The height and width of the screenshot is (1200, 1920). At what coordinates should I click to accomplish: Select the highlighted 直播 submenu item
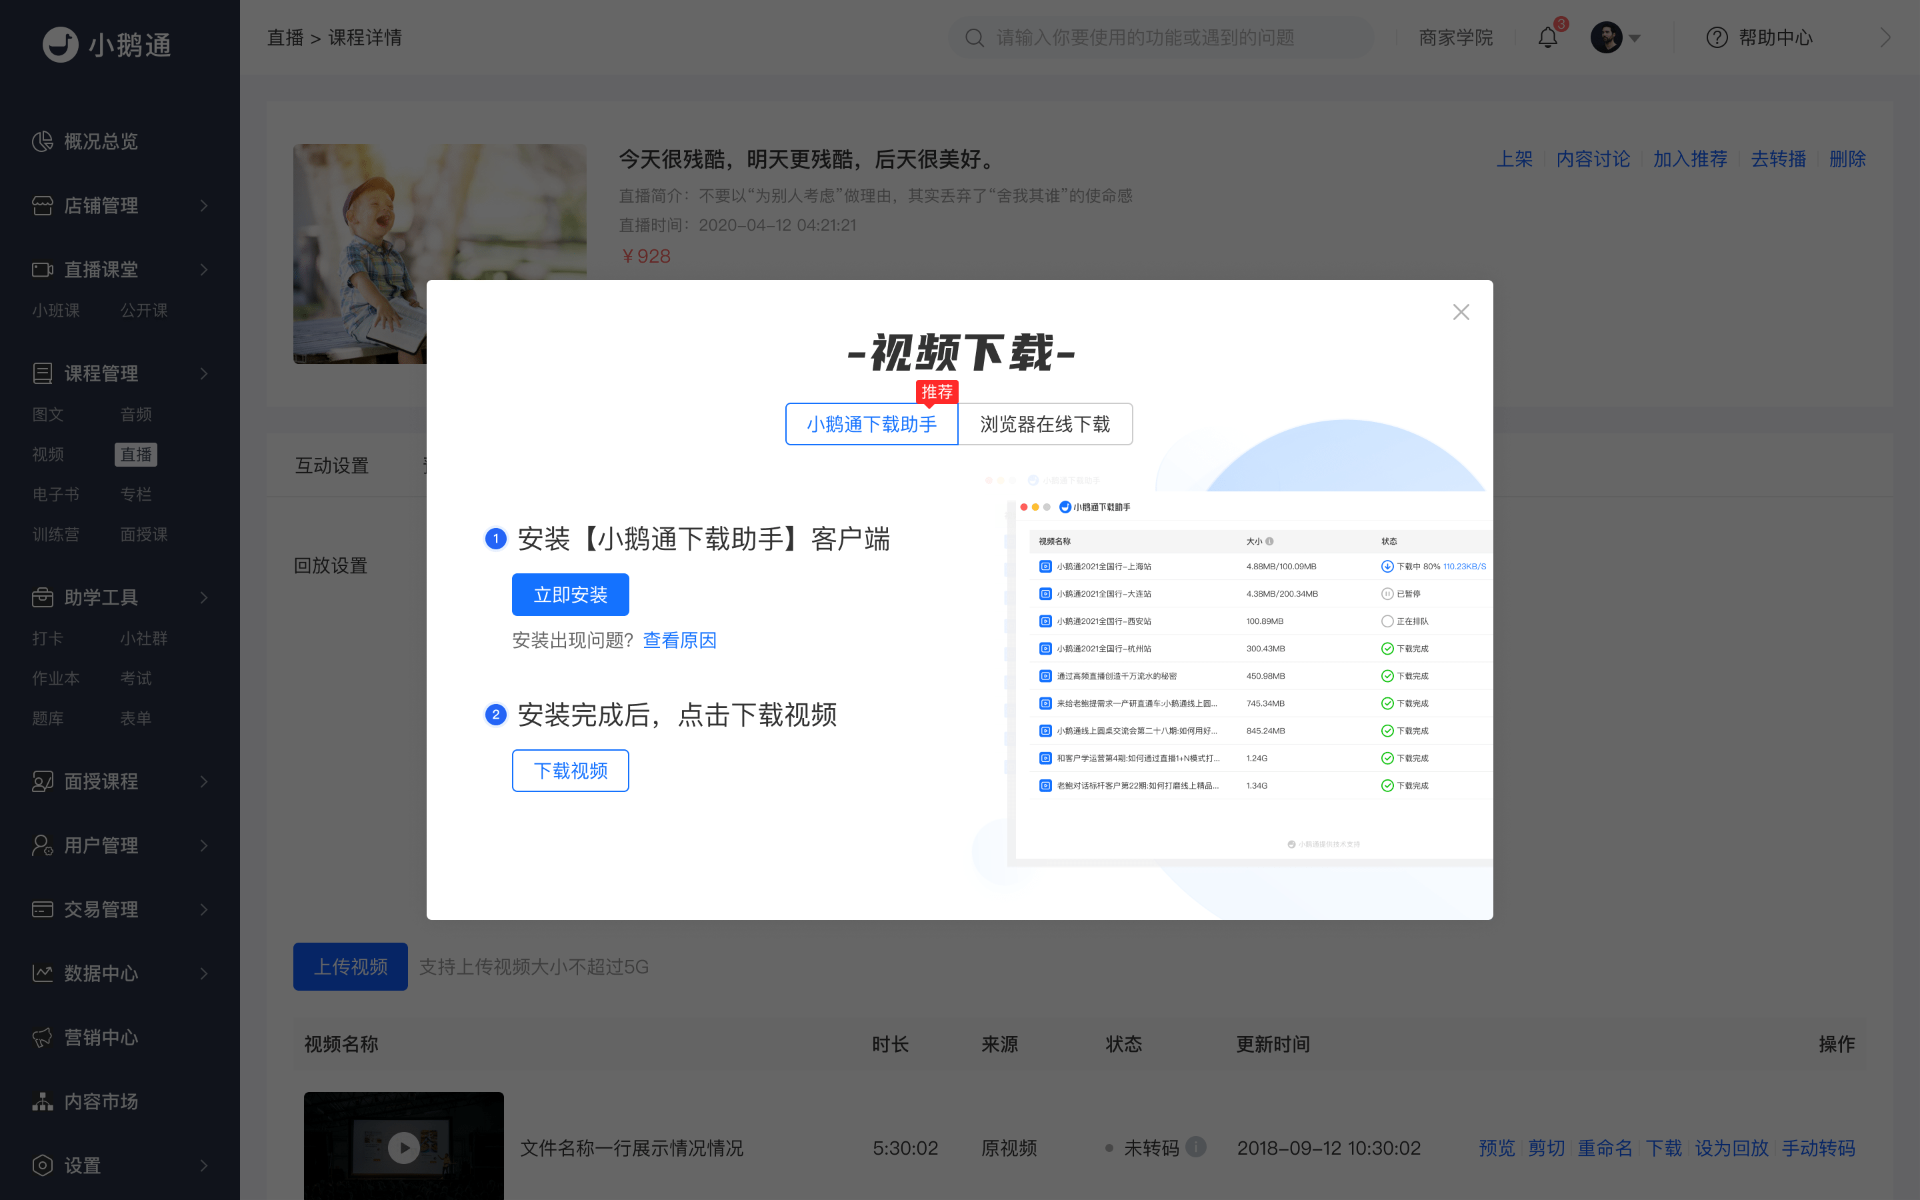click(x=136, y=455)
